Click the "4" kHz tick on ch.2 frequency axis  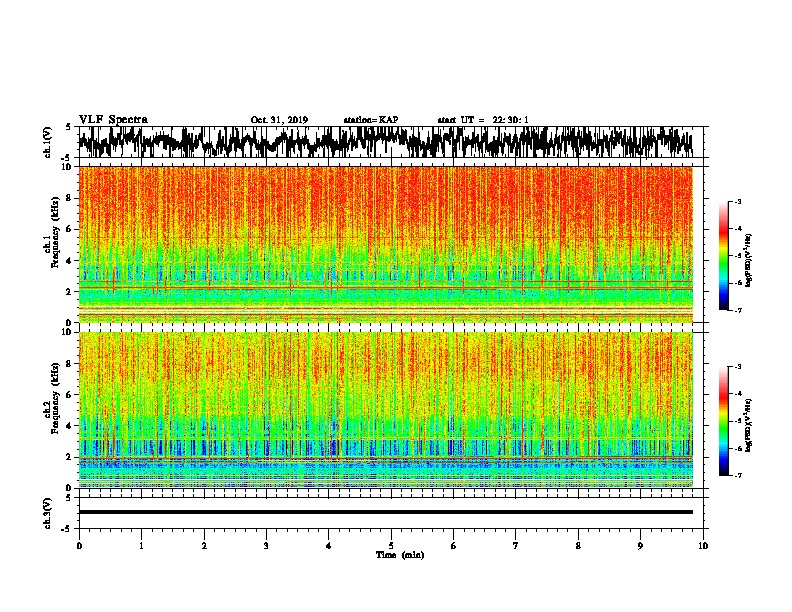70,426
